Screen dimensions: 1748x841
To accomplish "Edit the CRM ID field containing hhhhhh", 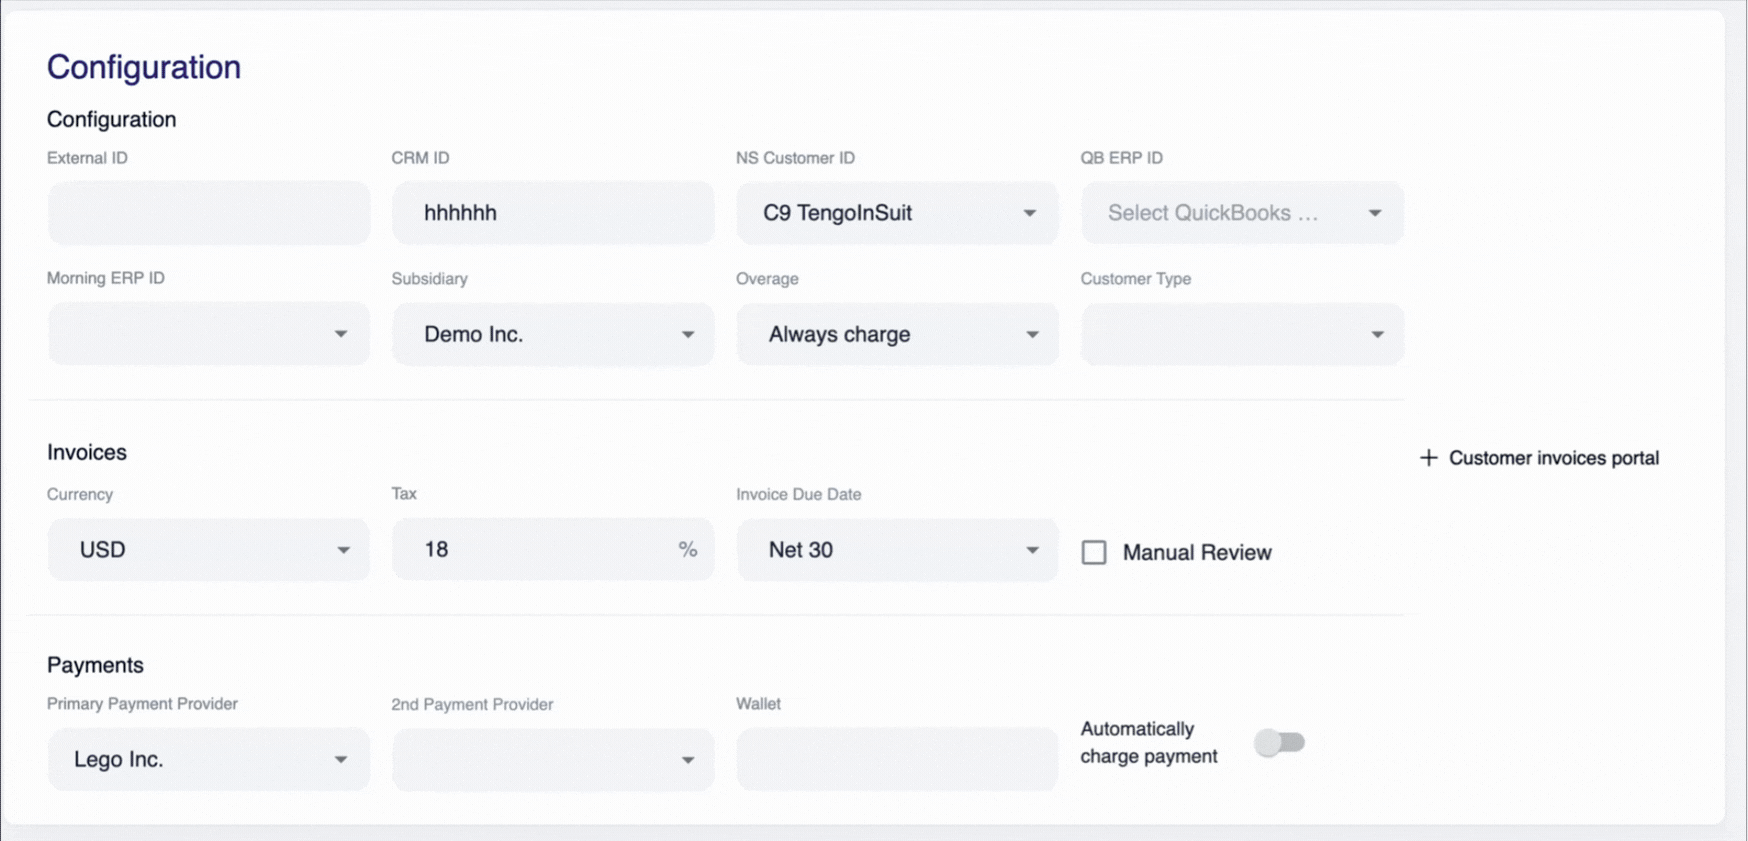I will pyautogui.click(x=553, y=213).
